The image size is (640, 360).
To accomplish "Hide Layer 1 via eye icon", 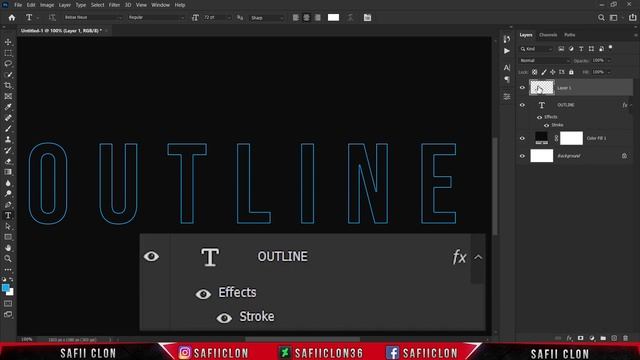I will click(522, 88).
